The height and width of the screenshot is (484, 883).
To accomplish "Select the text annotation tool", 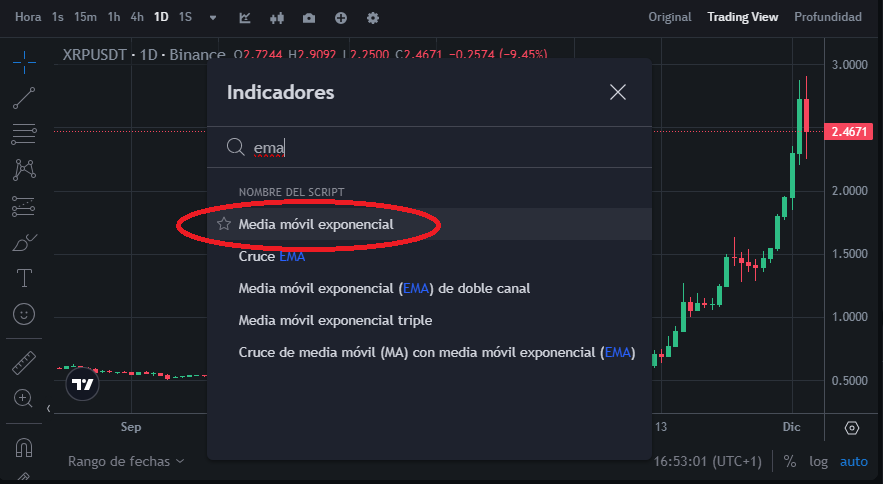I will tap(24, 278).
